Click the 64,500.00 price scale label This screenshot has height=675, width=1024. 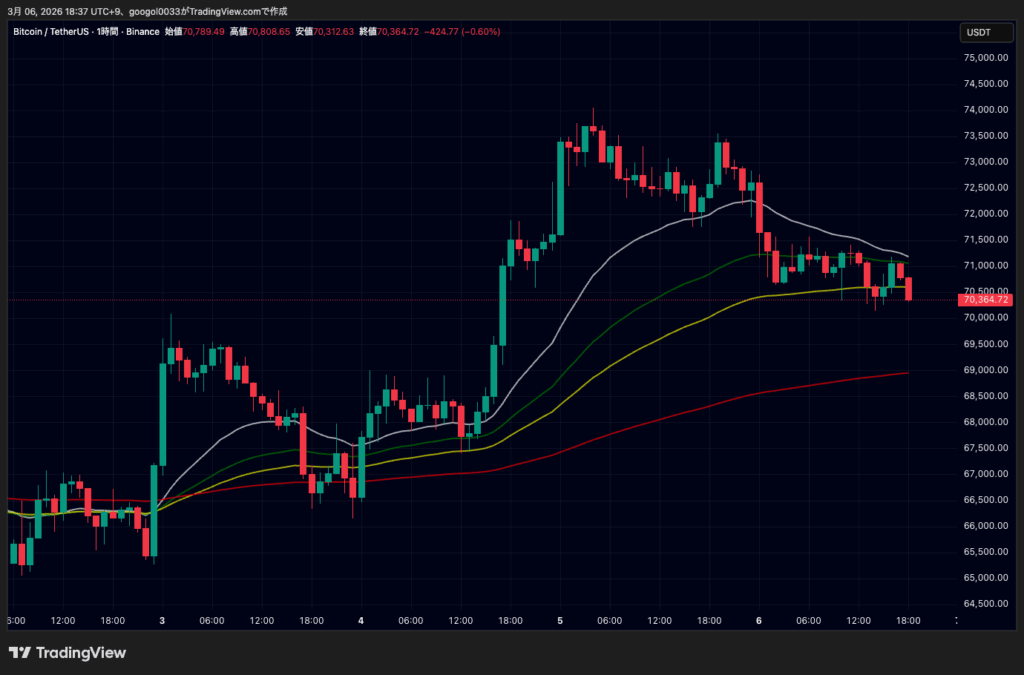pos(985,603)
